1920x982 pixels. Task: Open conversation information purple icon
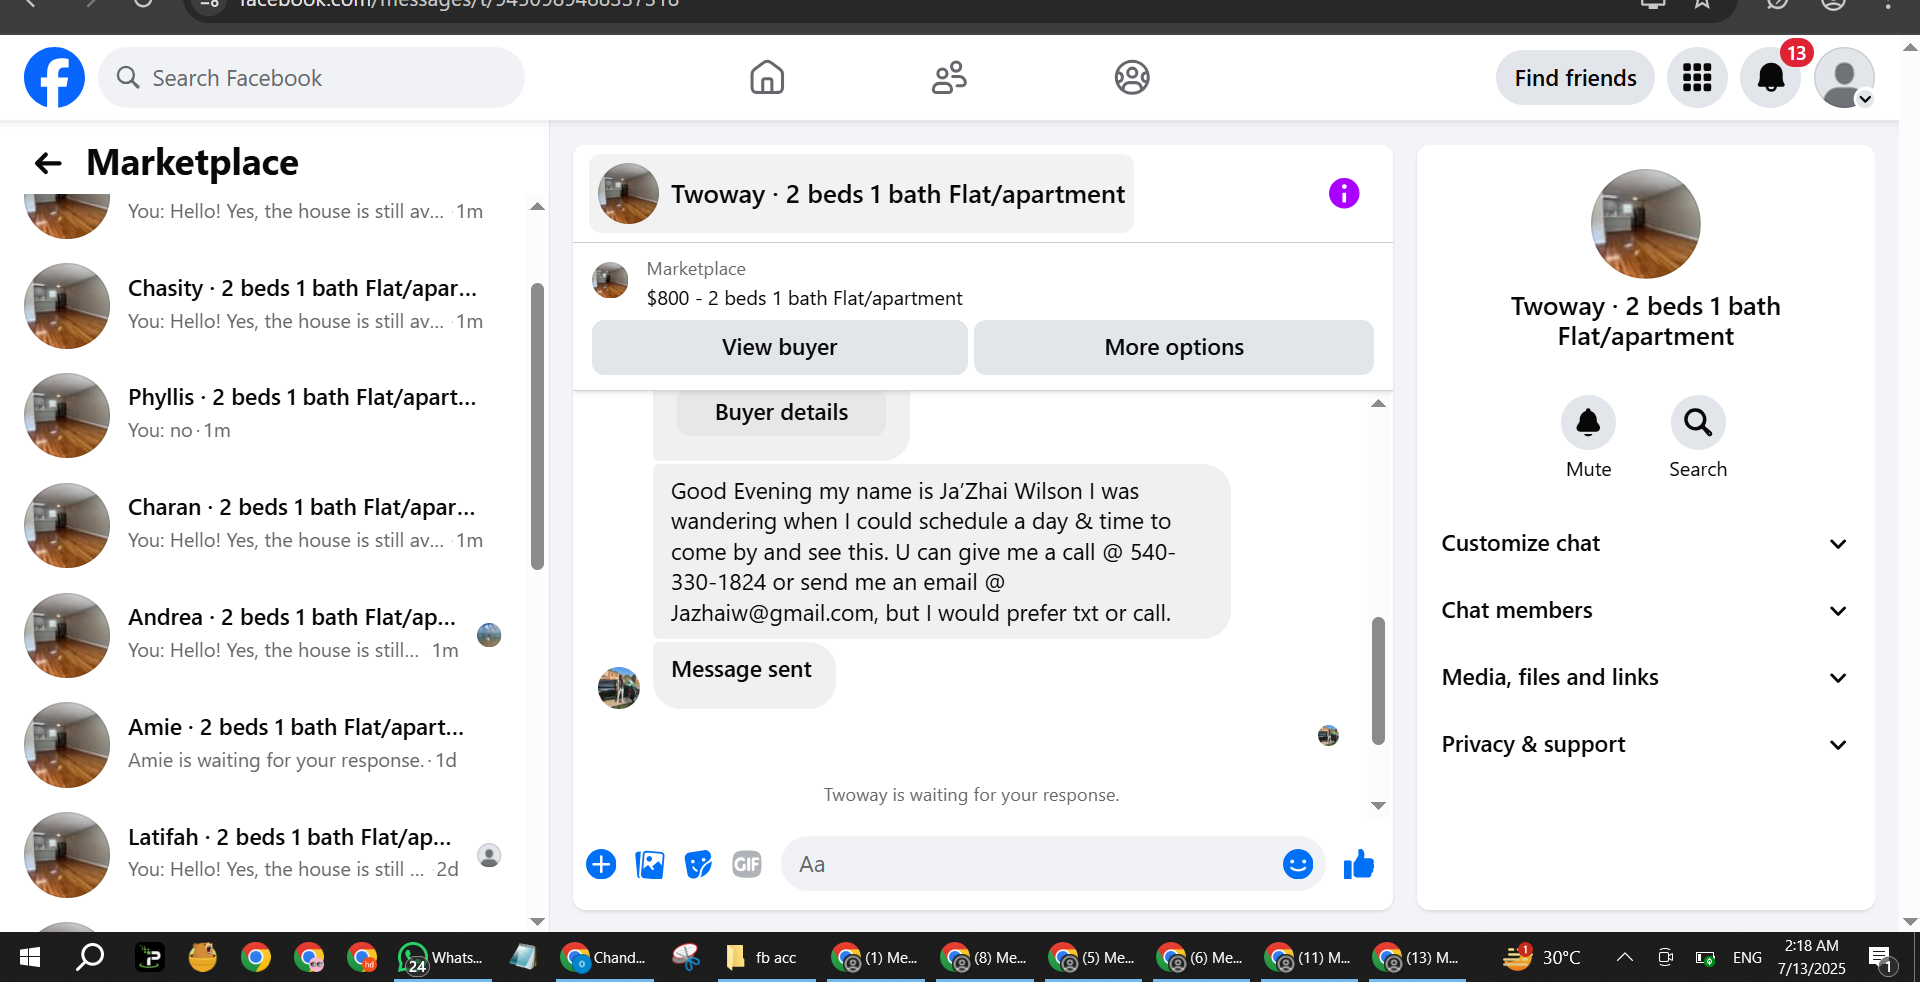pyautogui.click(x=1344, y=193)
